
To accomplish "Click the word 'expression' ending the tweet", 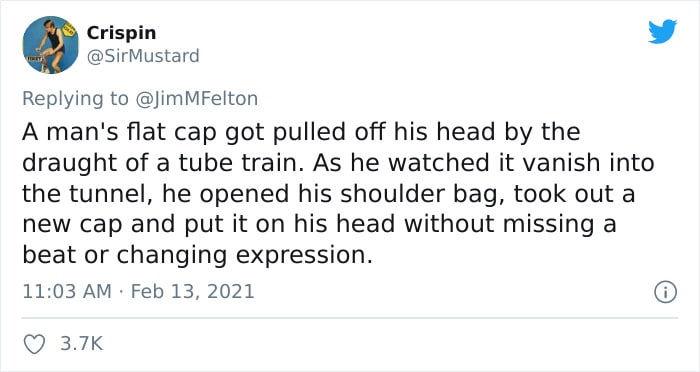I will tap(304, 256).
